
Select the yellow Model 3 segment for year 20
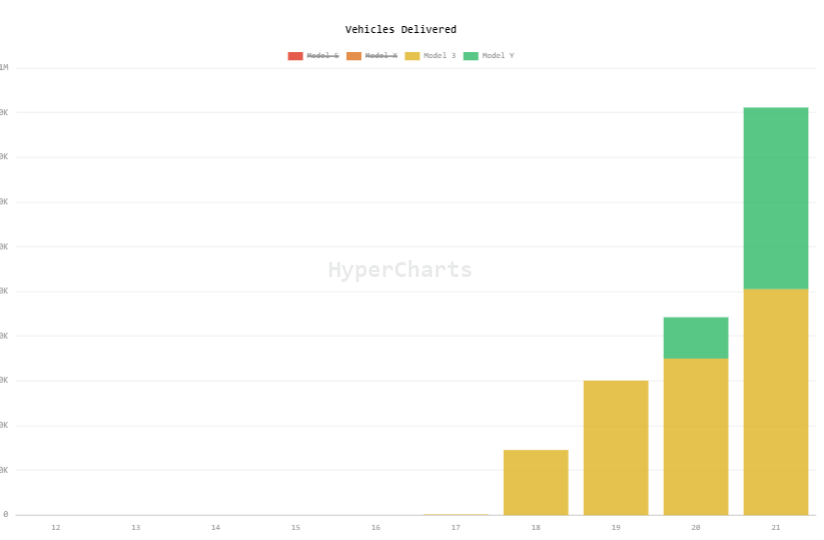point(696,436)
